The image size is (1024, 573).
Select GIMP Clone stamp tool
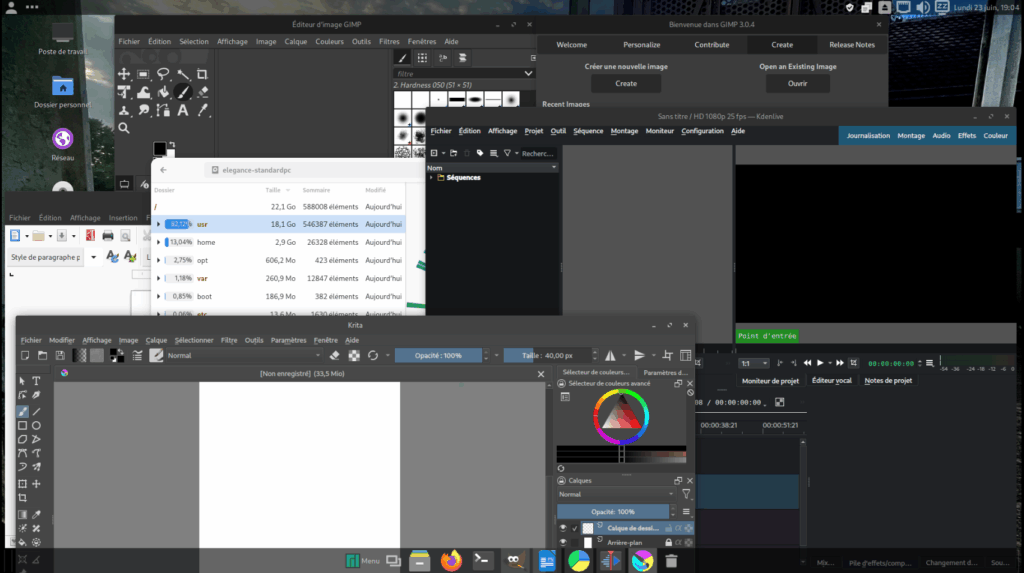pyautogui.click(x=124, y=110)
